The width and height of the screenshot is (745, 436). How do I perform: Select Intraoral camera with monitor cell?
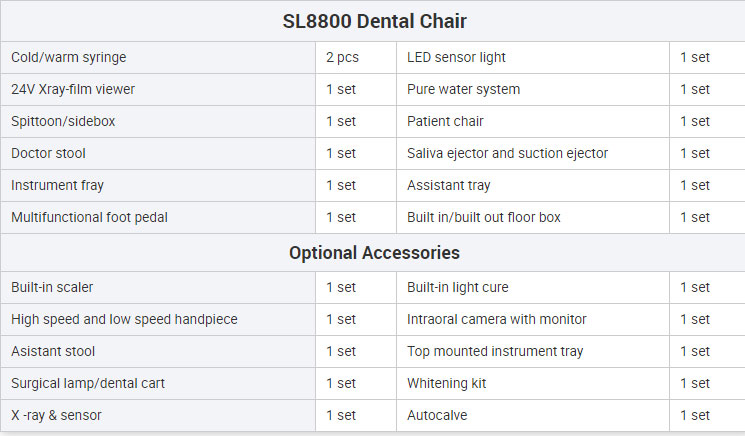533,319
